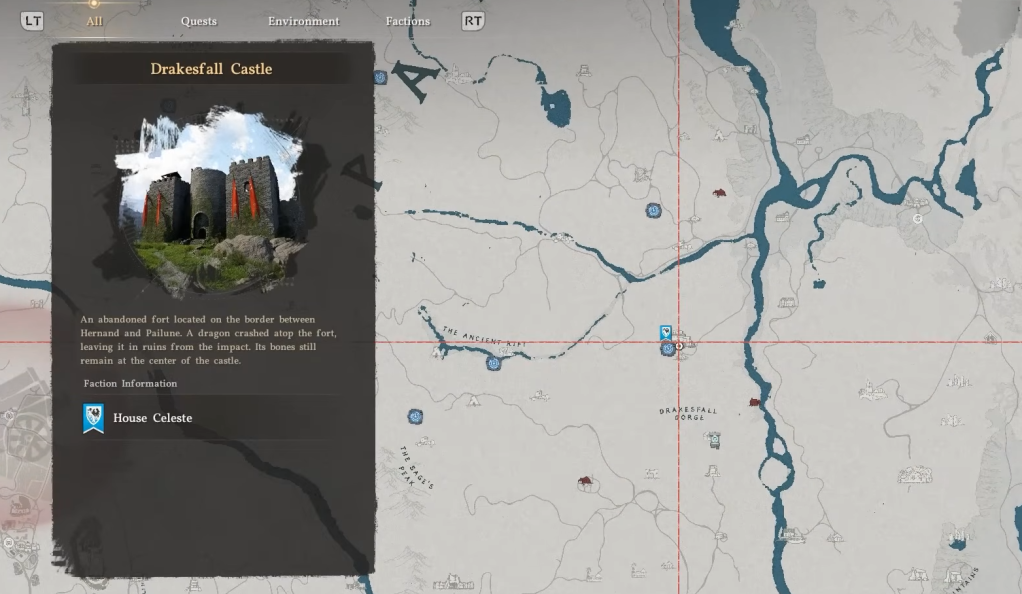The image size is (1022, 594).
Task: Select the outpost icon below Drakesfall Gorge label
Action: 714,438
